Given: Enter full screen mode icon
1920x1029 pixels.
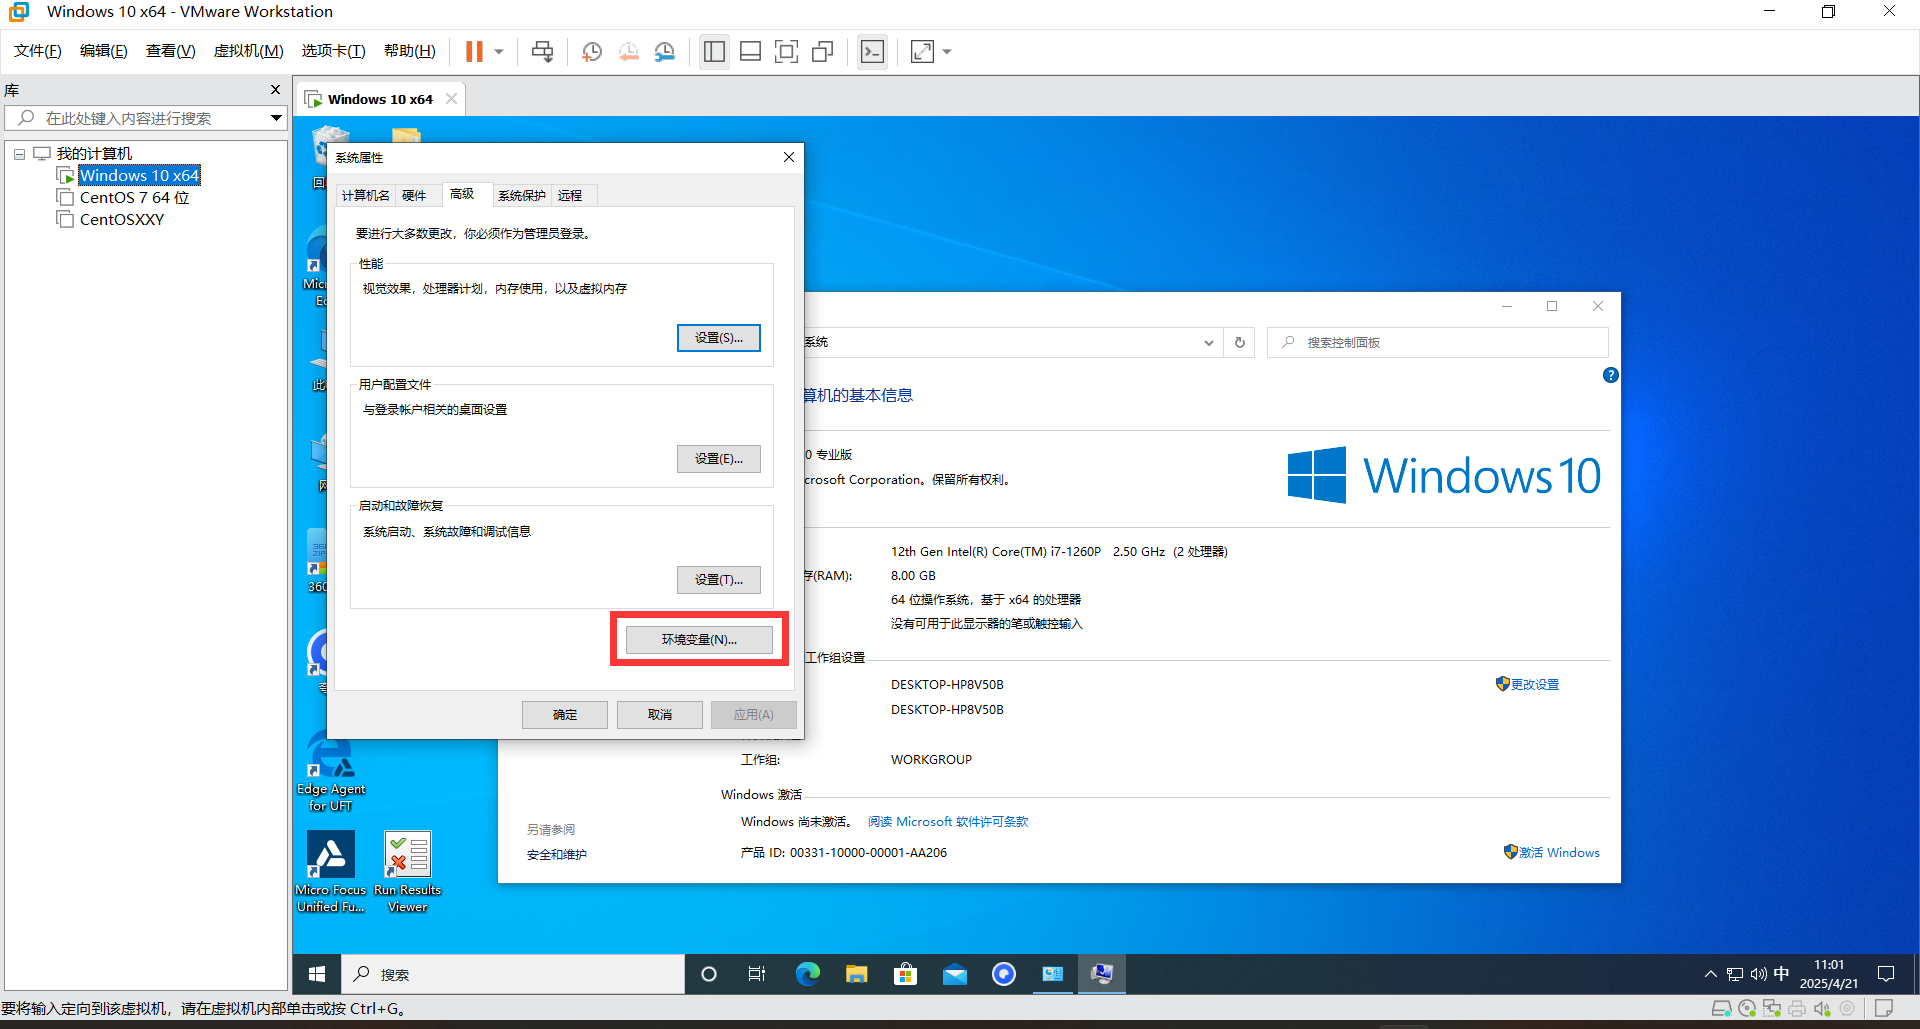Looking at the screenshot, I should [x=787, y=52].
